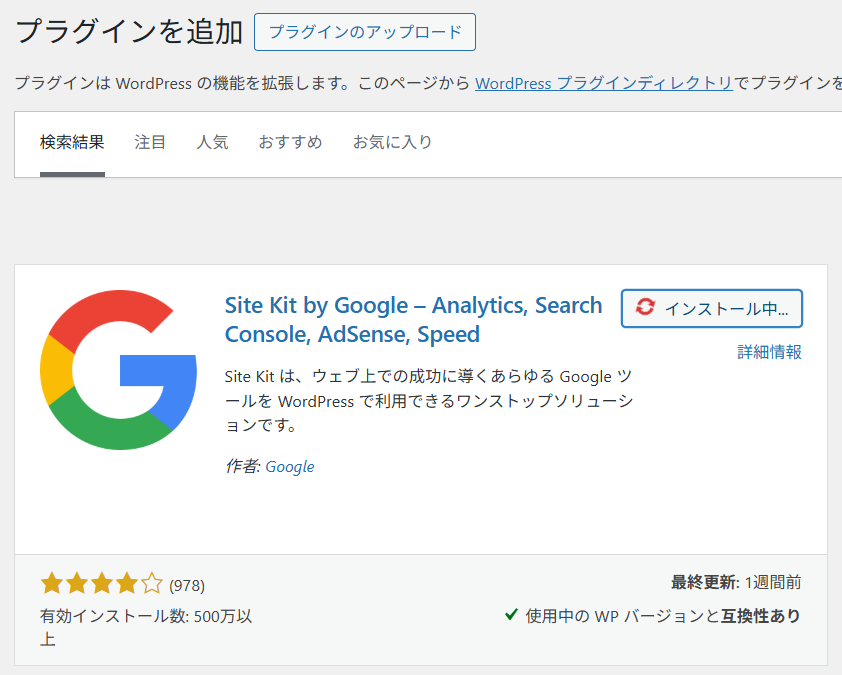Show the おすすめ tab
The height and width of the screenshot is (675, 842).
click(x=290, y=142)
